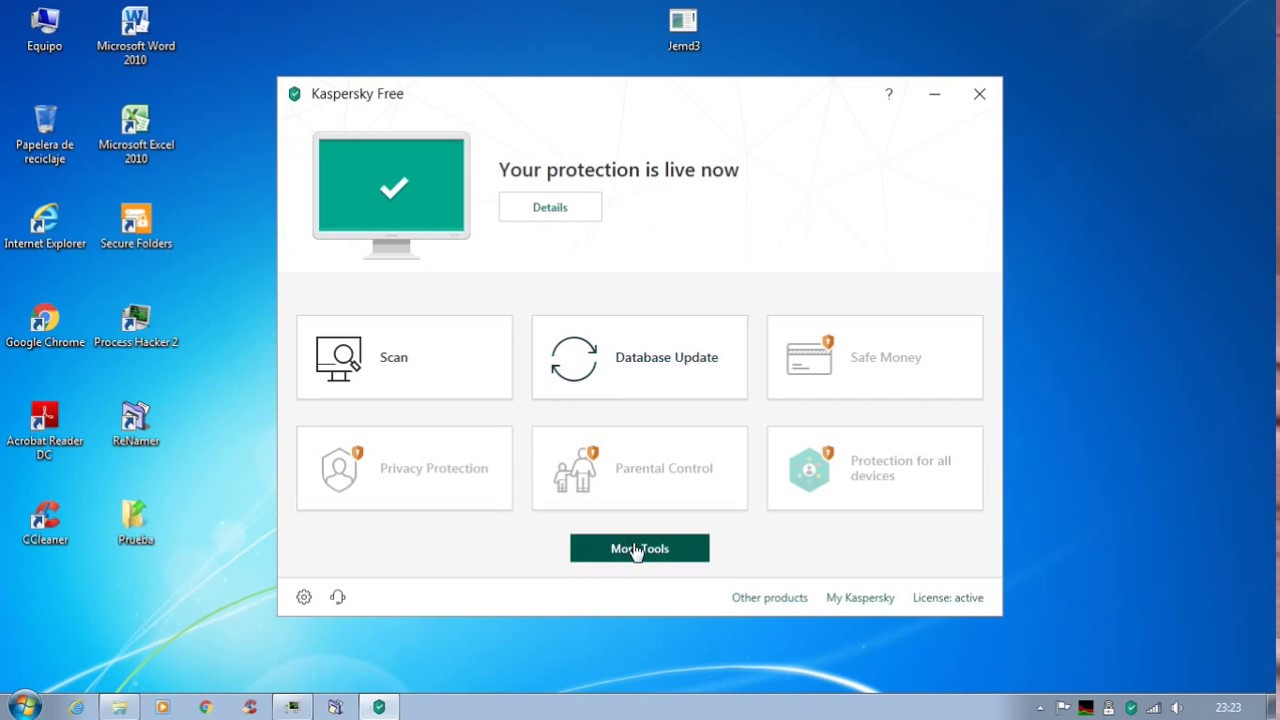
Task: Show hidden system tray icons arrow
Action: 1040,708
